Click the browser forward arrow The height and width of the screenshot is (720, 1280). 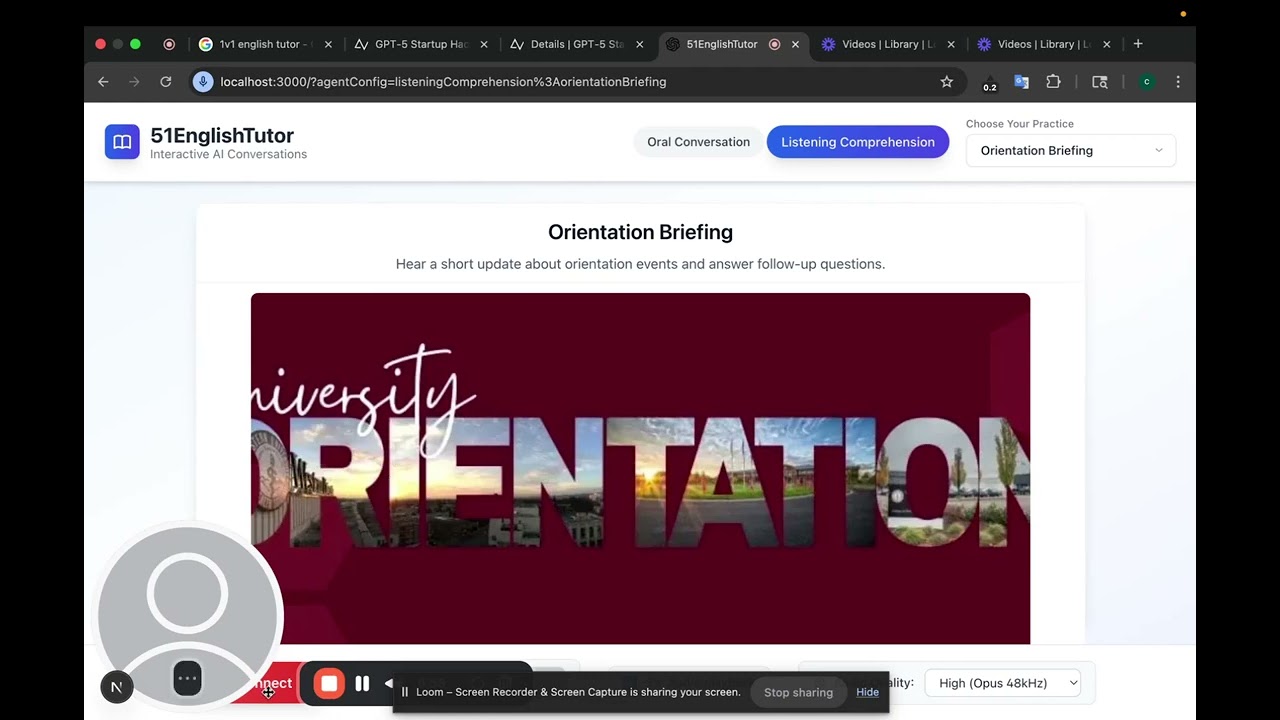tap(134, 82)
